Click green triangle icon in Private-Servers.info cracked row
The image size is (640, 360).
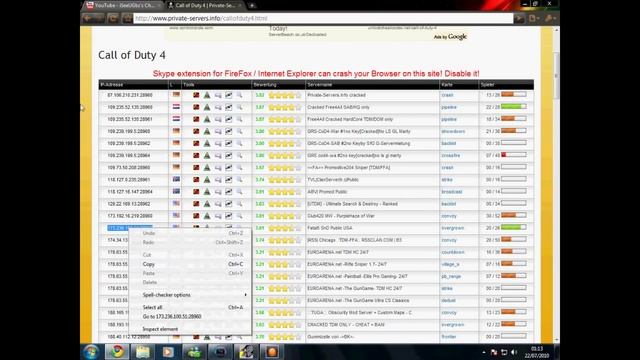point(207,95)
